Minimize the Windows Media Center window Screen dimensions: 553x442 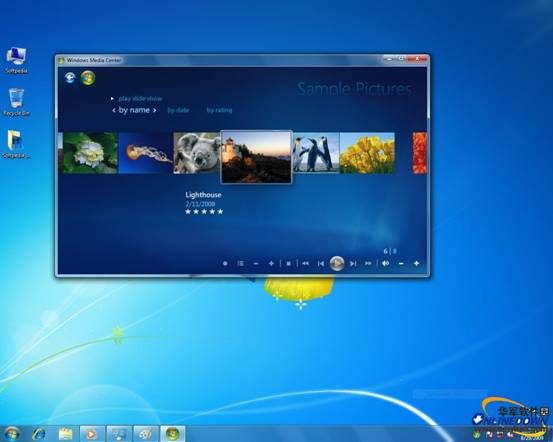click(x=389, y=59)
